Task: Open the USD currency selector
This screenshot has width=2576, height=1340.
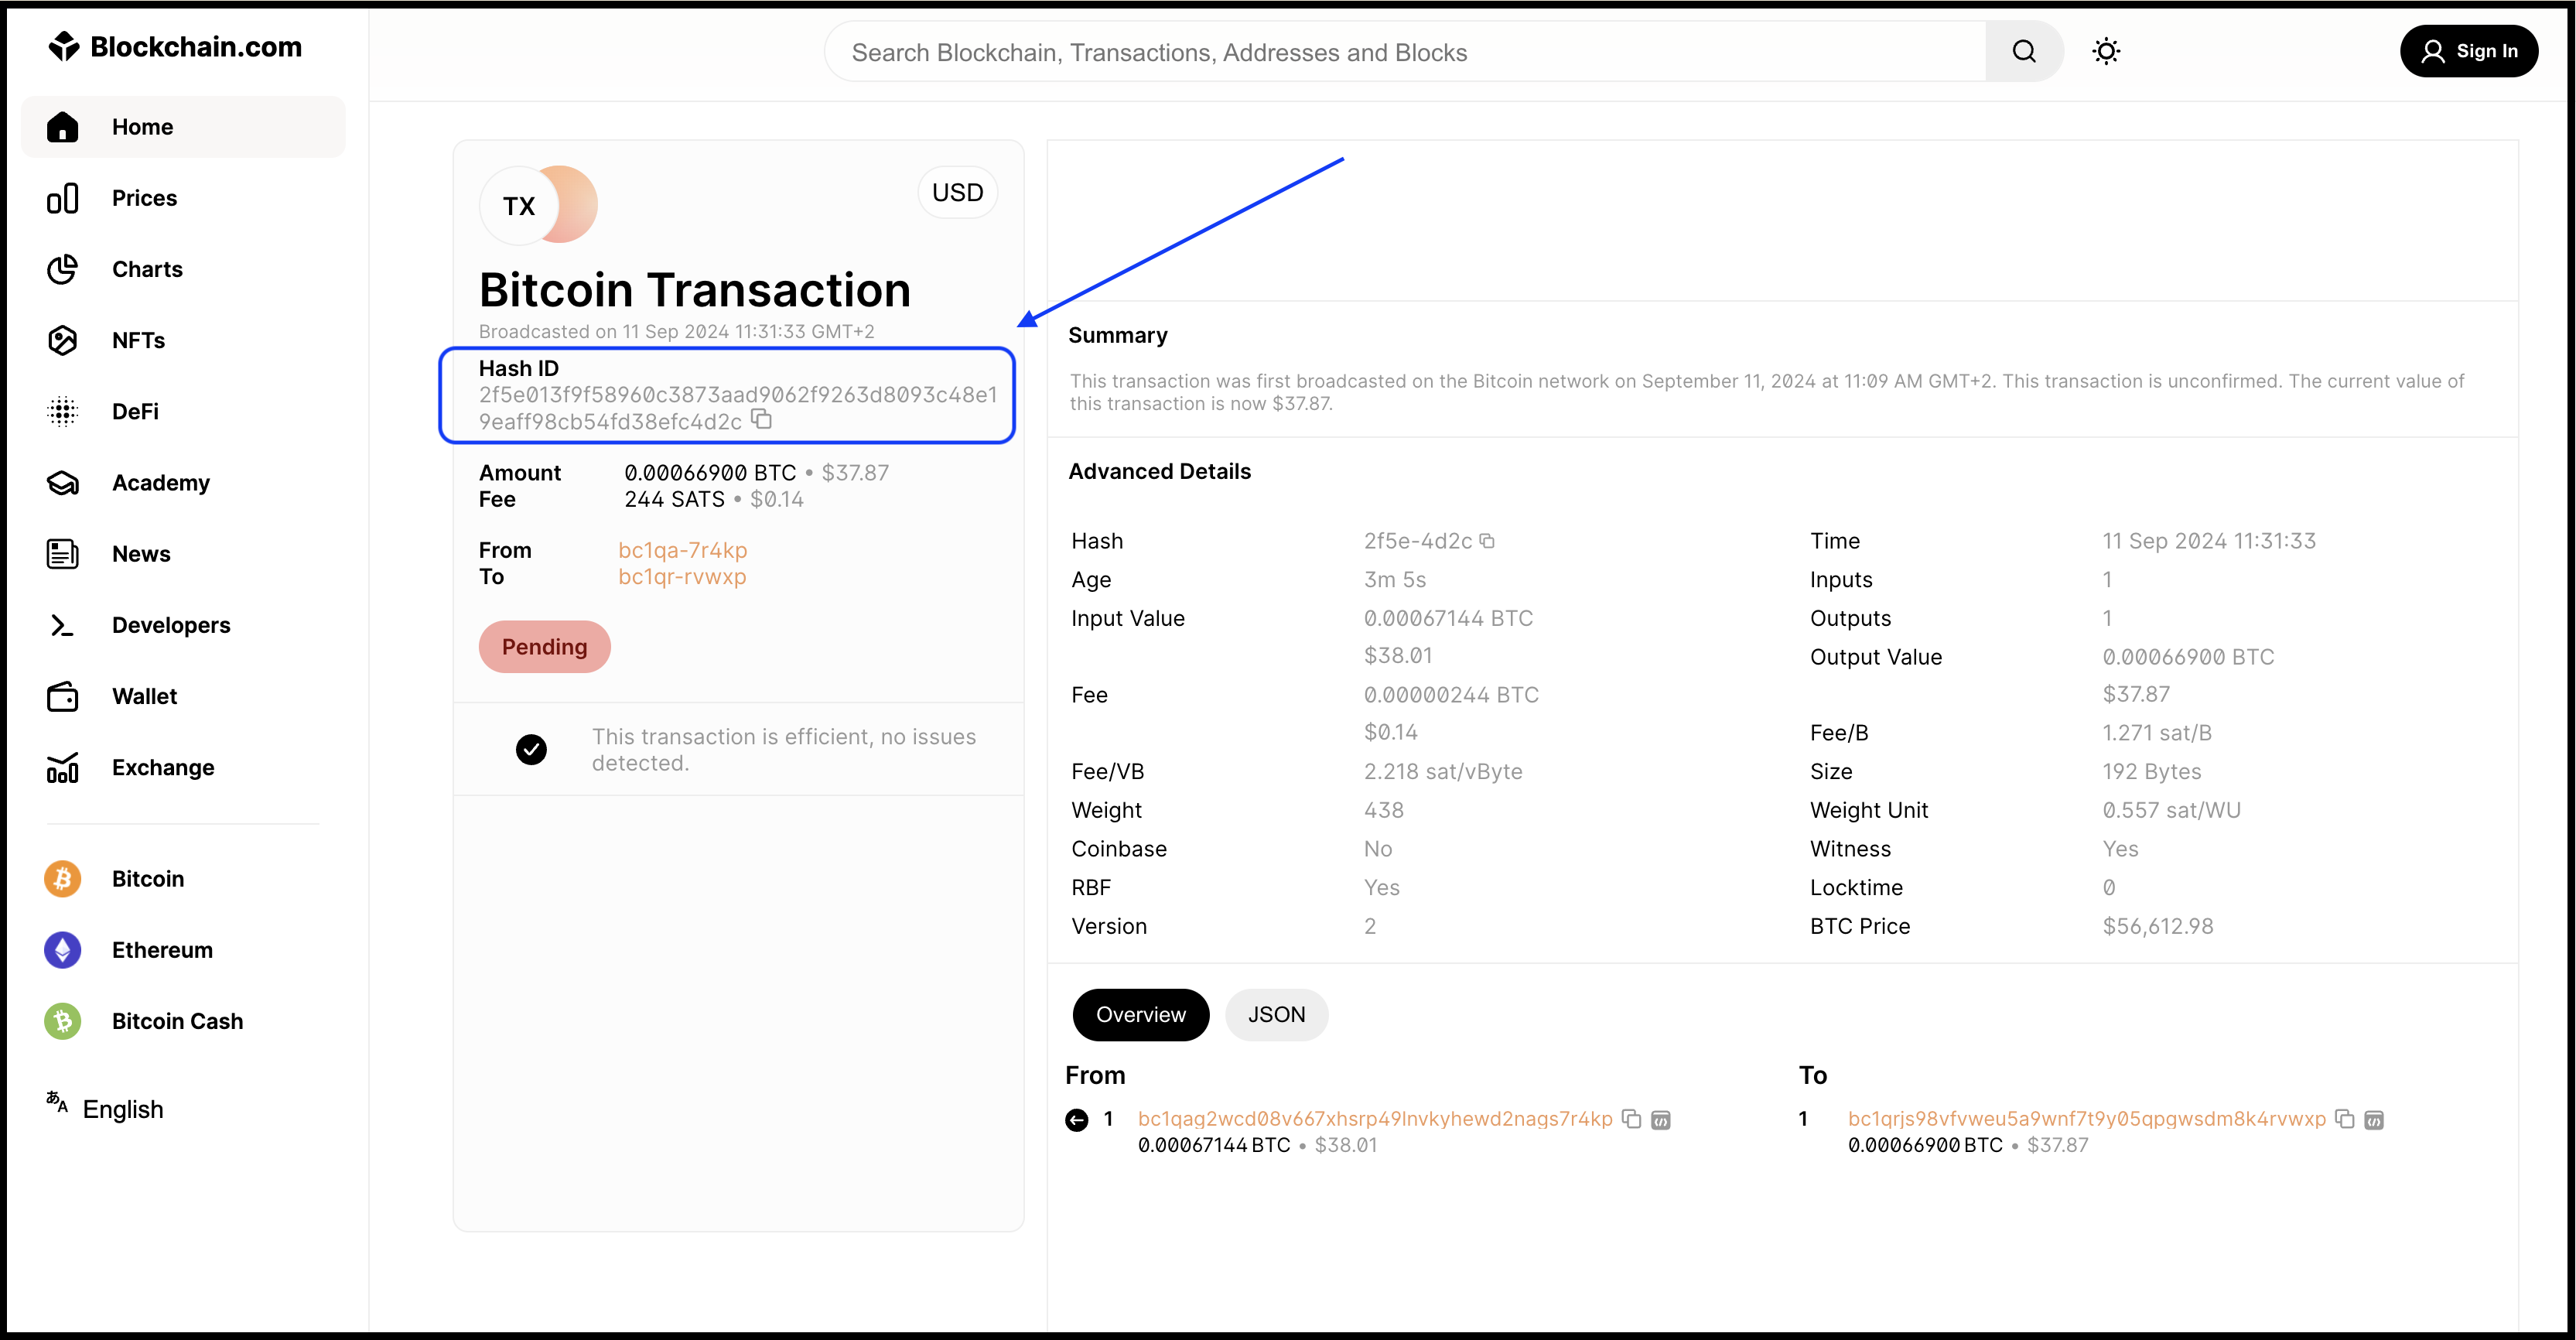Action: (956, 192)
